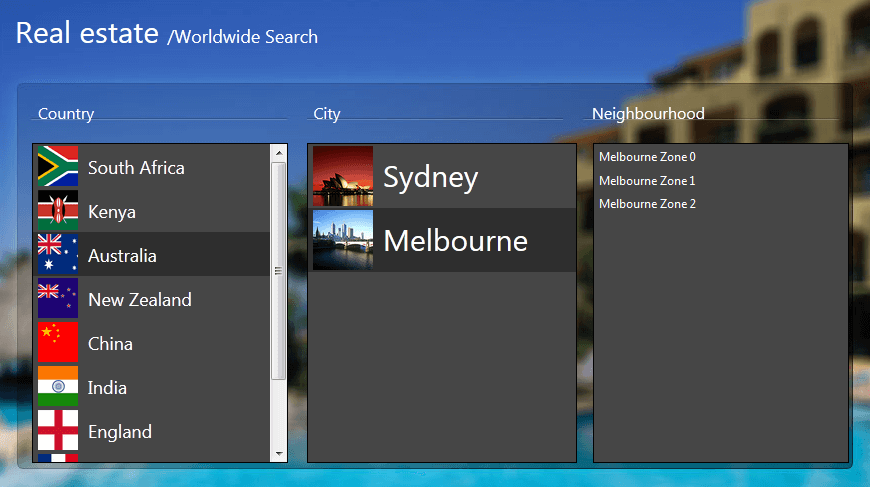Click the New Zealand flag icon
This screenshot has height=487, width=870.
57,299
